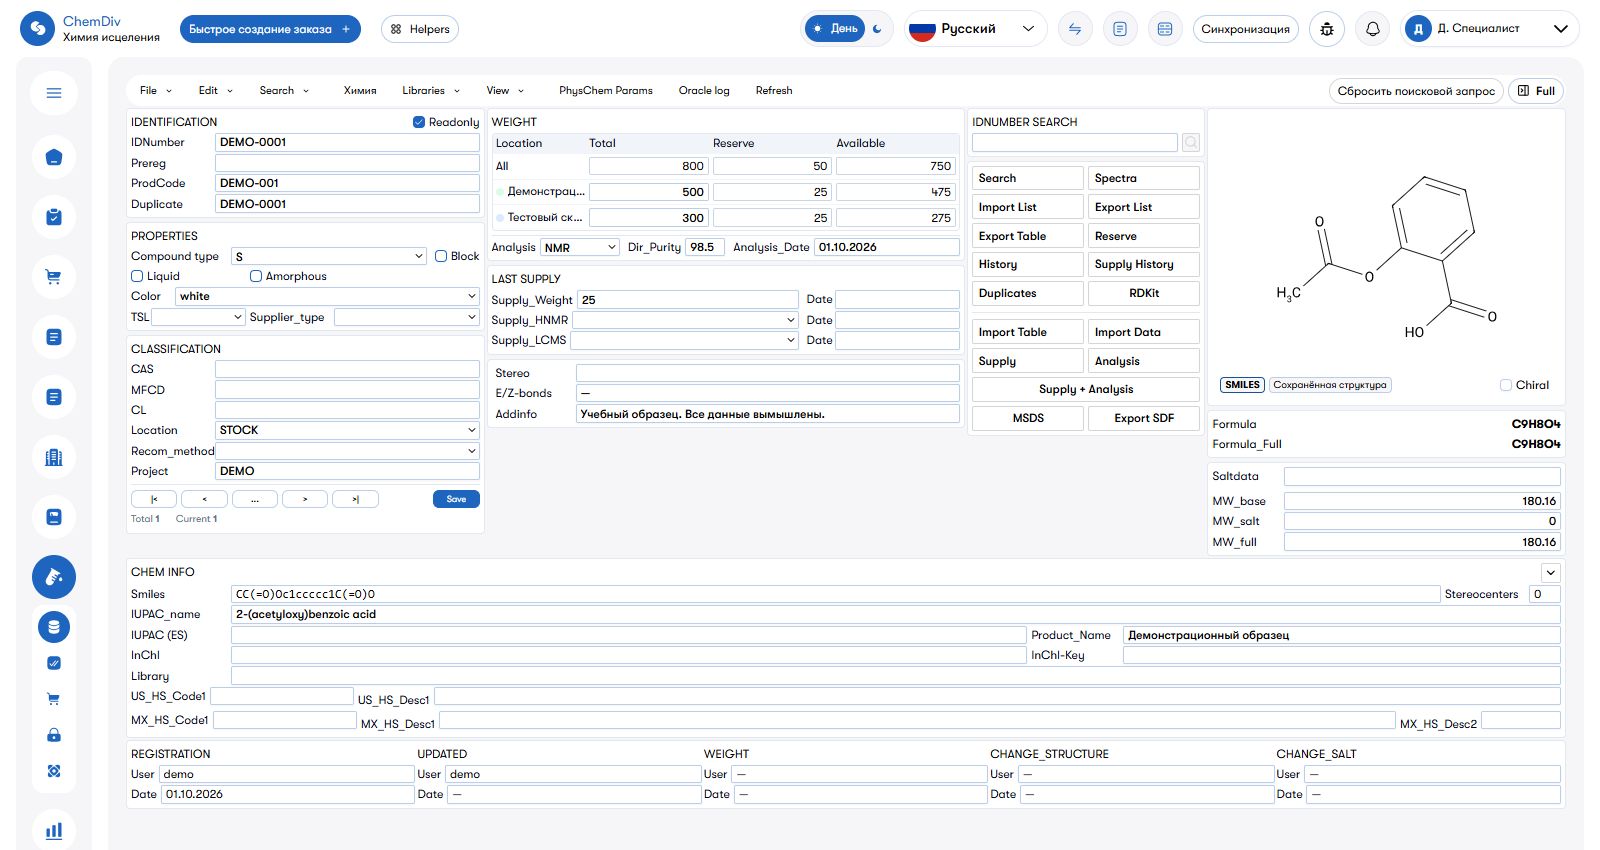
Task: Click the magnifier next to IDNumber search field
Action: 1191,143
